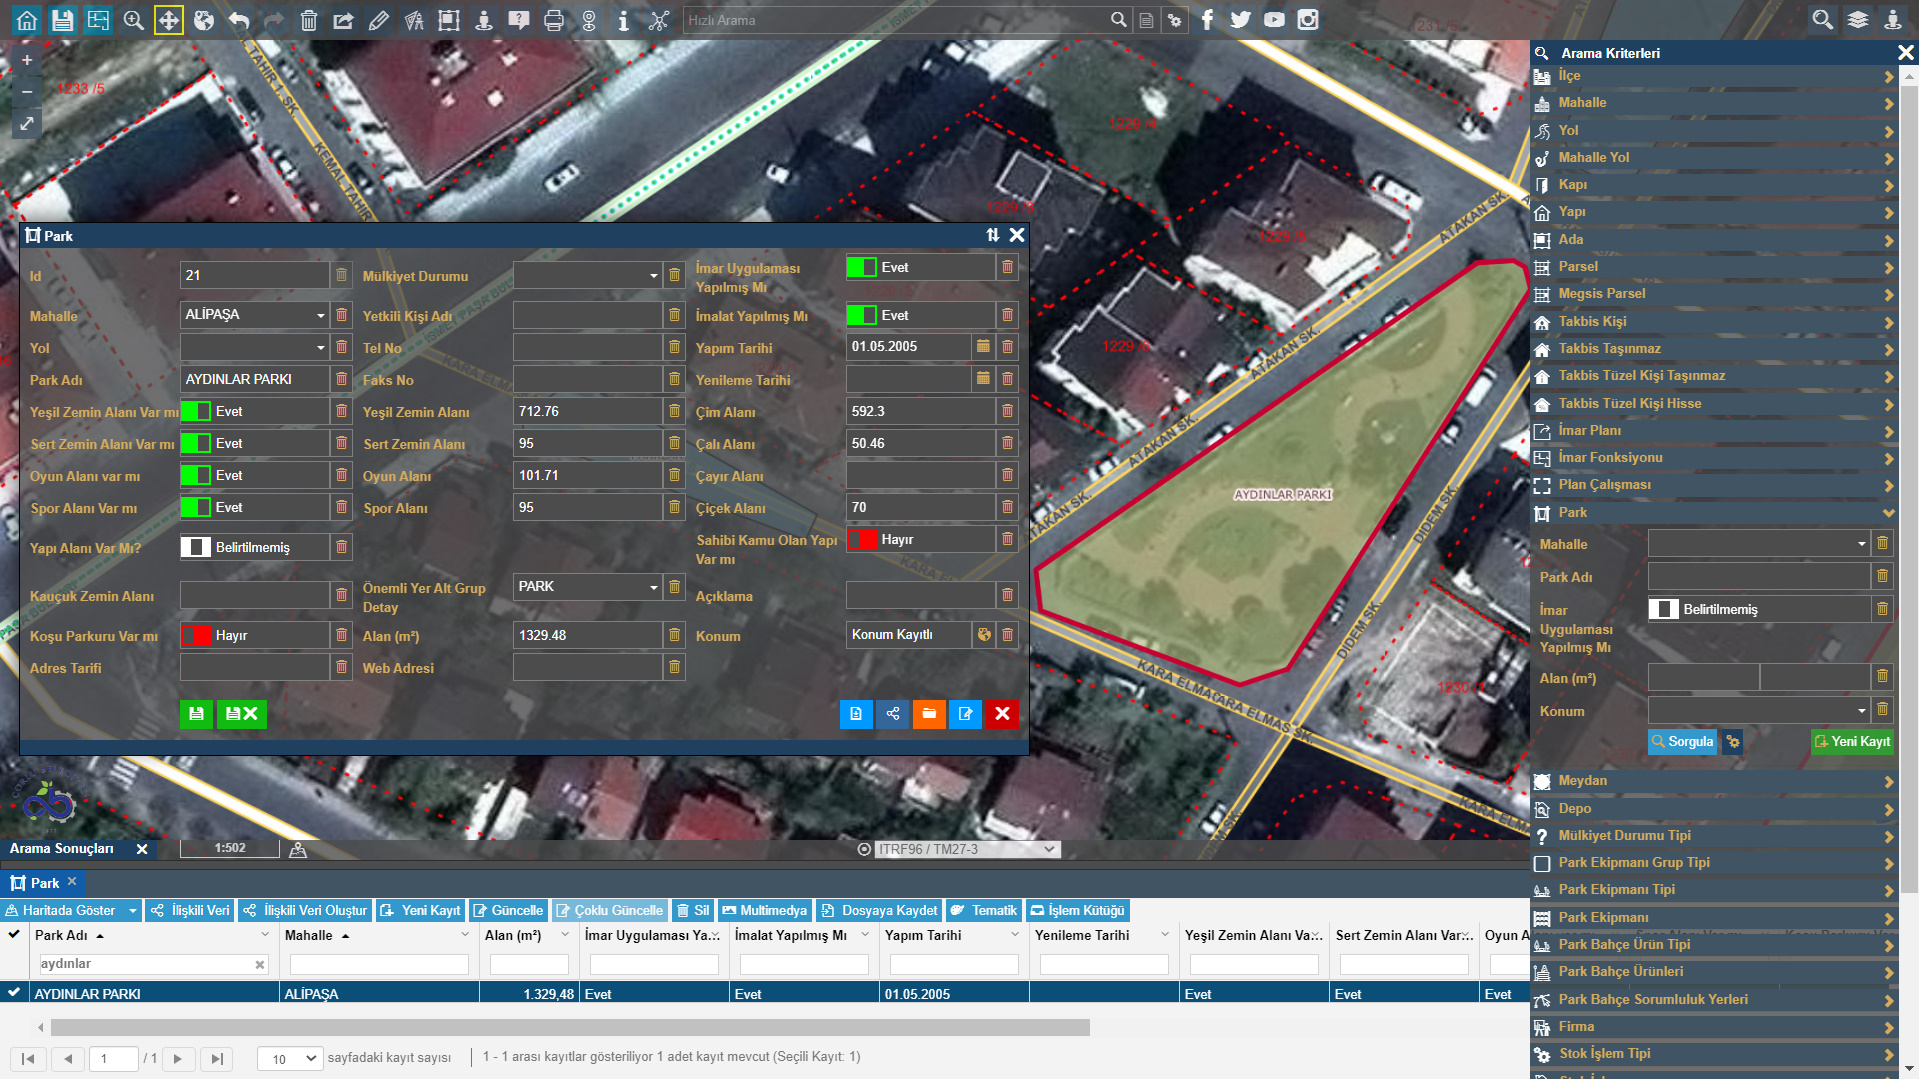Click the trash icon in the top toolbar
This screenshot has width=1919, height=1079.
point(308,20)
